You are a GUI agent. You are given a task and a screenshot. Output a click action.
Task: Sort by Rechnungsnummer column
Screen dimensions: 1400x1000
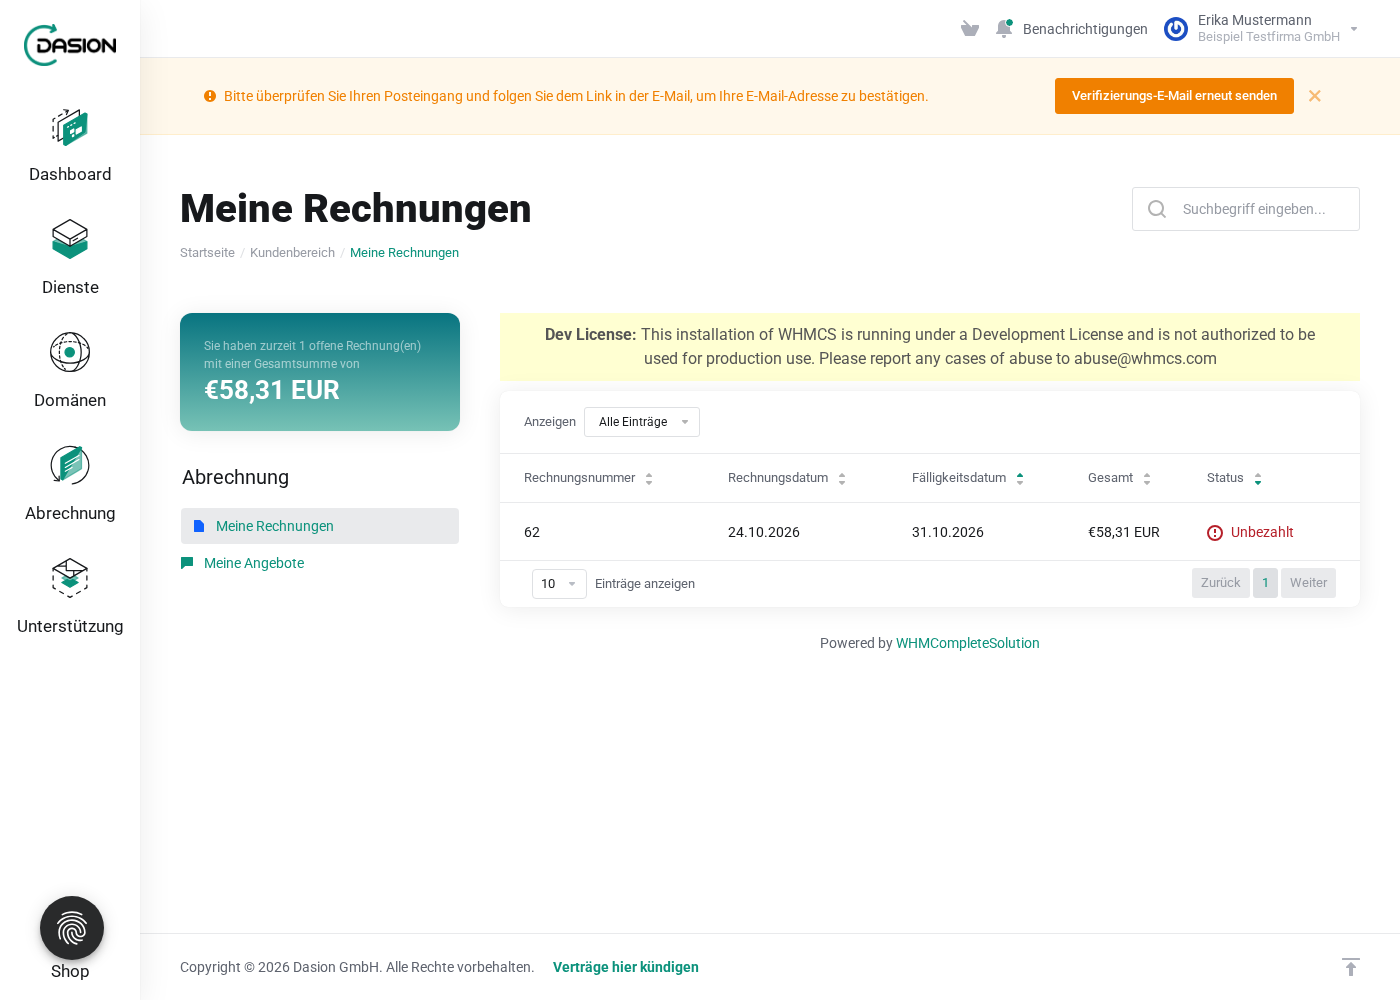(588, 478)
